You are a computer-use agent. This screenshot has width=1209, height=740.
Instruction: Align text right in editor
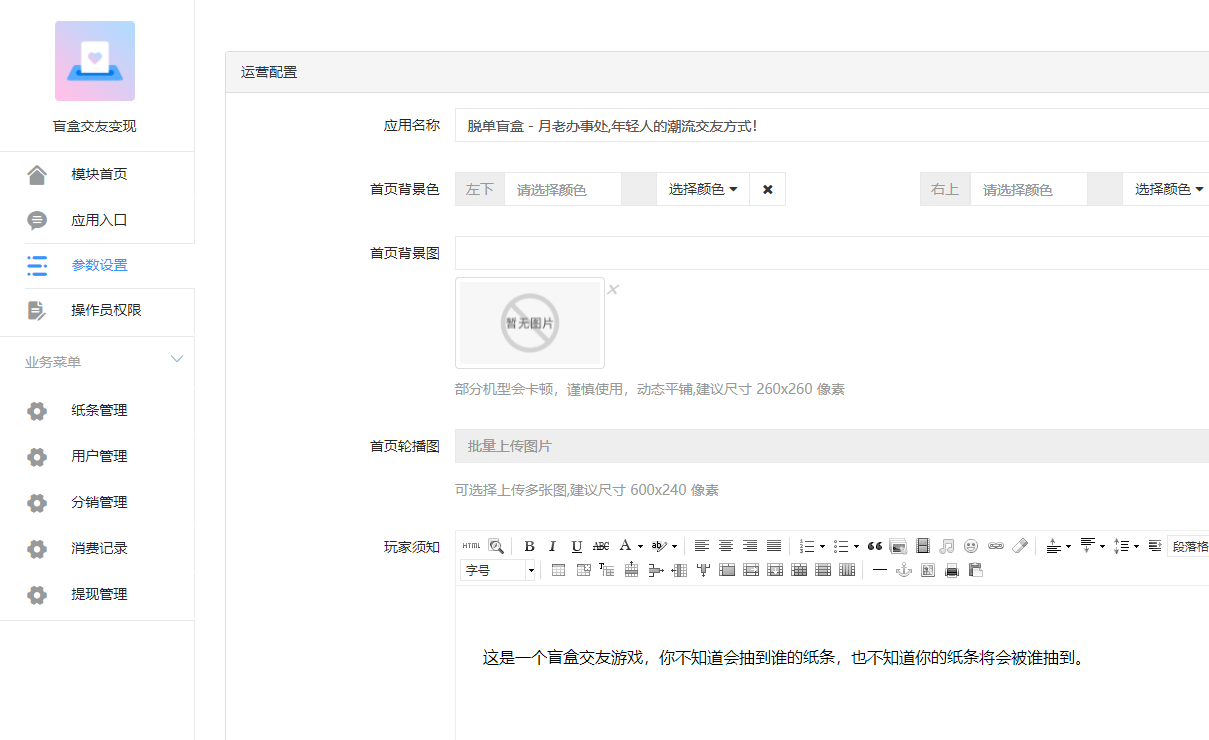click(750, 546)
